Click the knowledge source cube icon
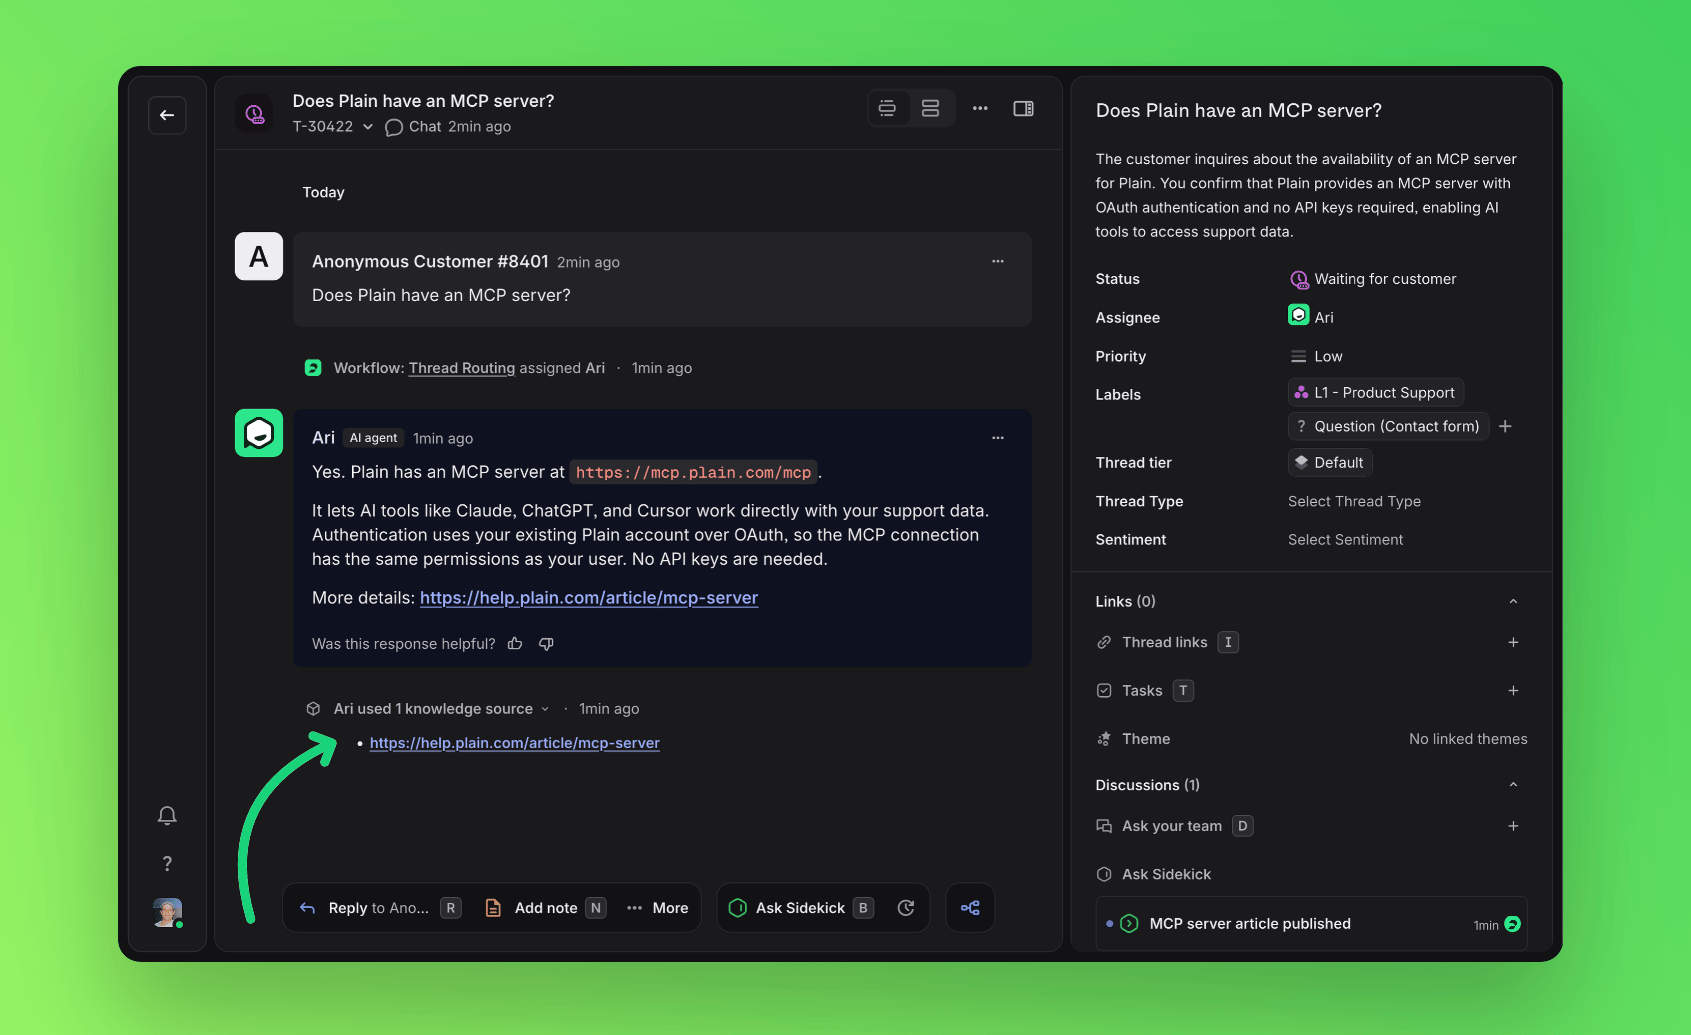Image resolution: width=1691 pixels, height=1035 pixels. click(313, 709)
